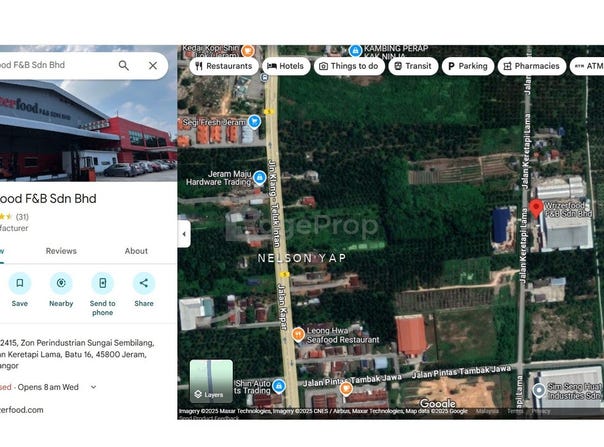Open the place photo of the factory
This screenshot has height=447, width=604.
tap(88, 131)
